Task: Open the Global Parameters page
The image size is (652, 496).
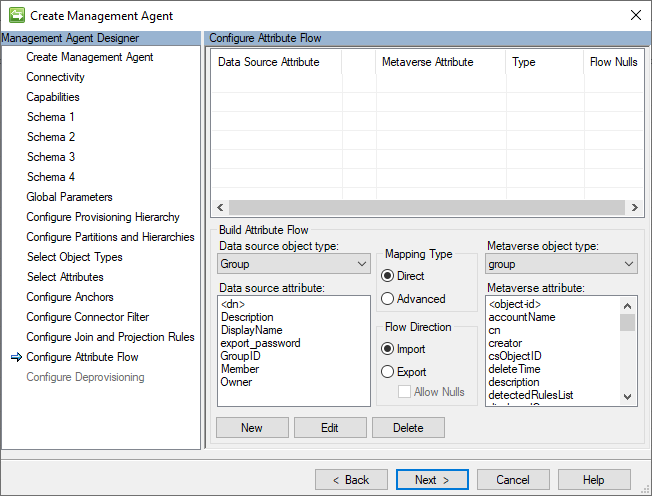Action: pyautogui.click(x=69, y=197)
